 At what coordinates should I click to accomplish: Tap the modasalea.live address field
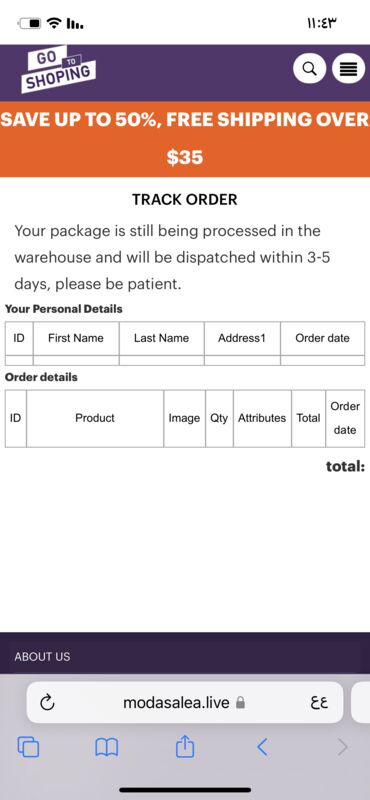(x=185, y=703)
